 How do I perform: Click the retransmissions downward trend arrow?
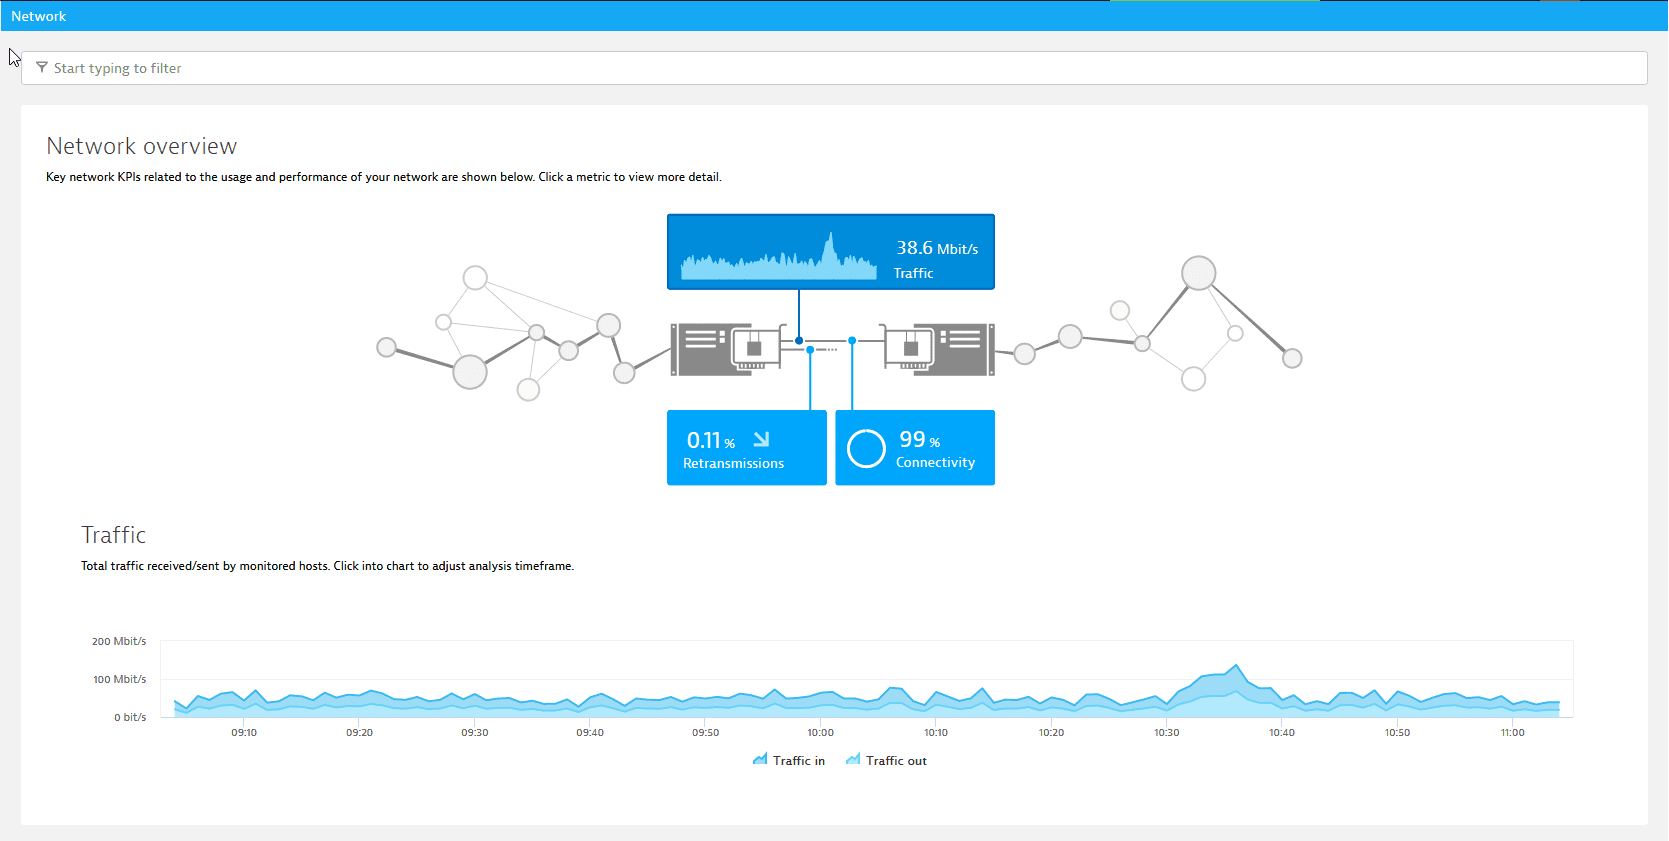[x=761, y=439]
